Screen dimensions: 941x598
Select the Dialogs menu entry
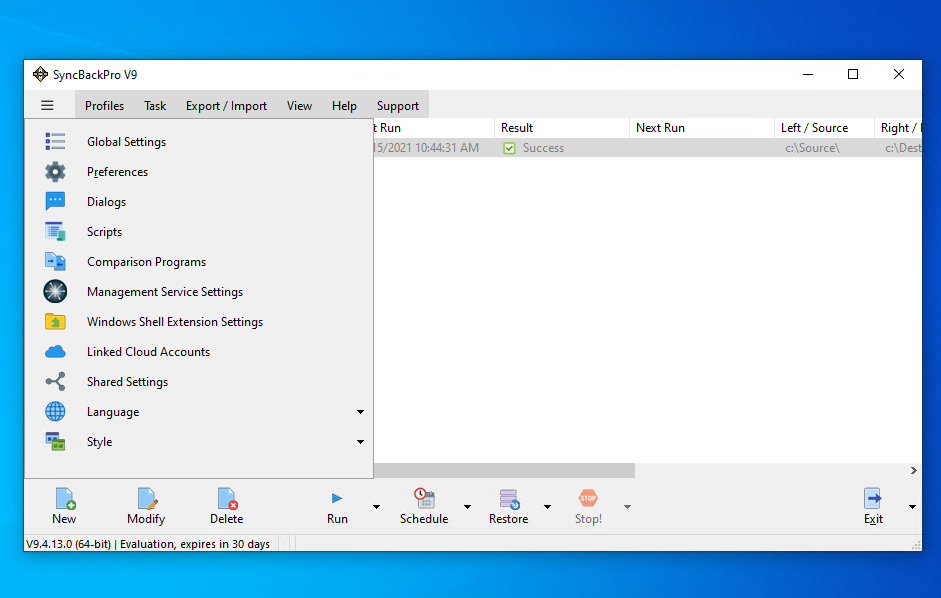(199, 202)
